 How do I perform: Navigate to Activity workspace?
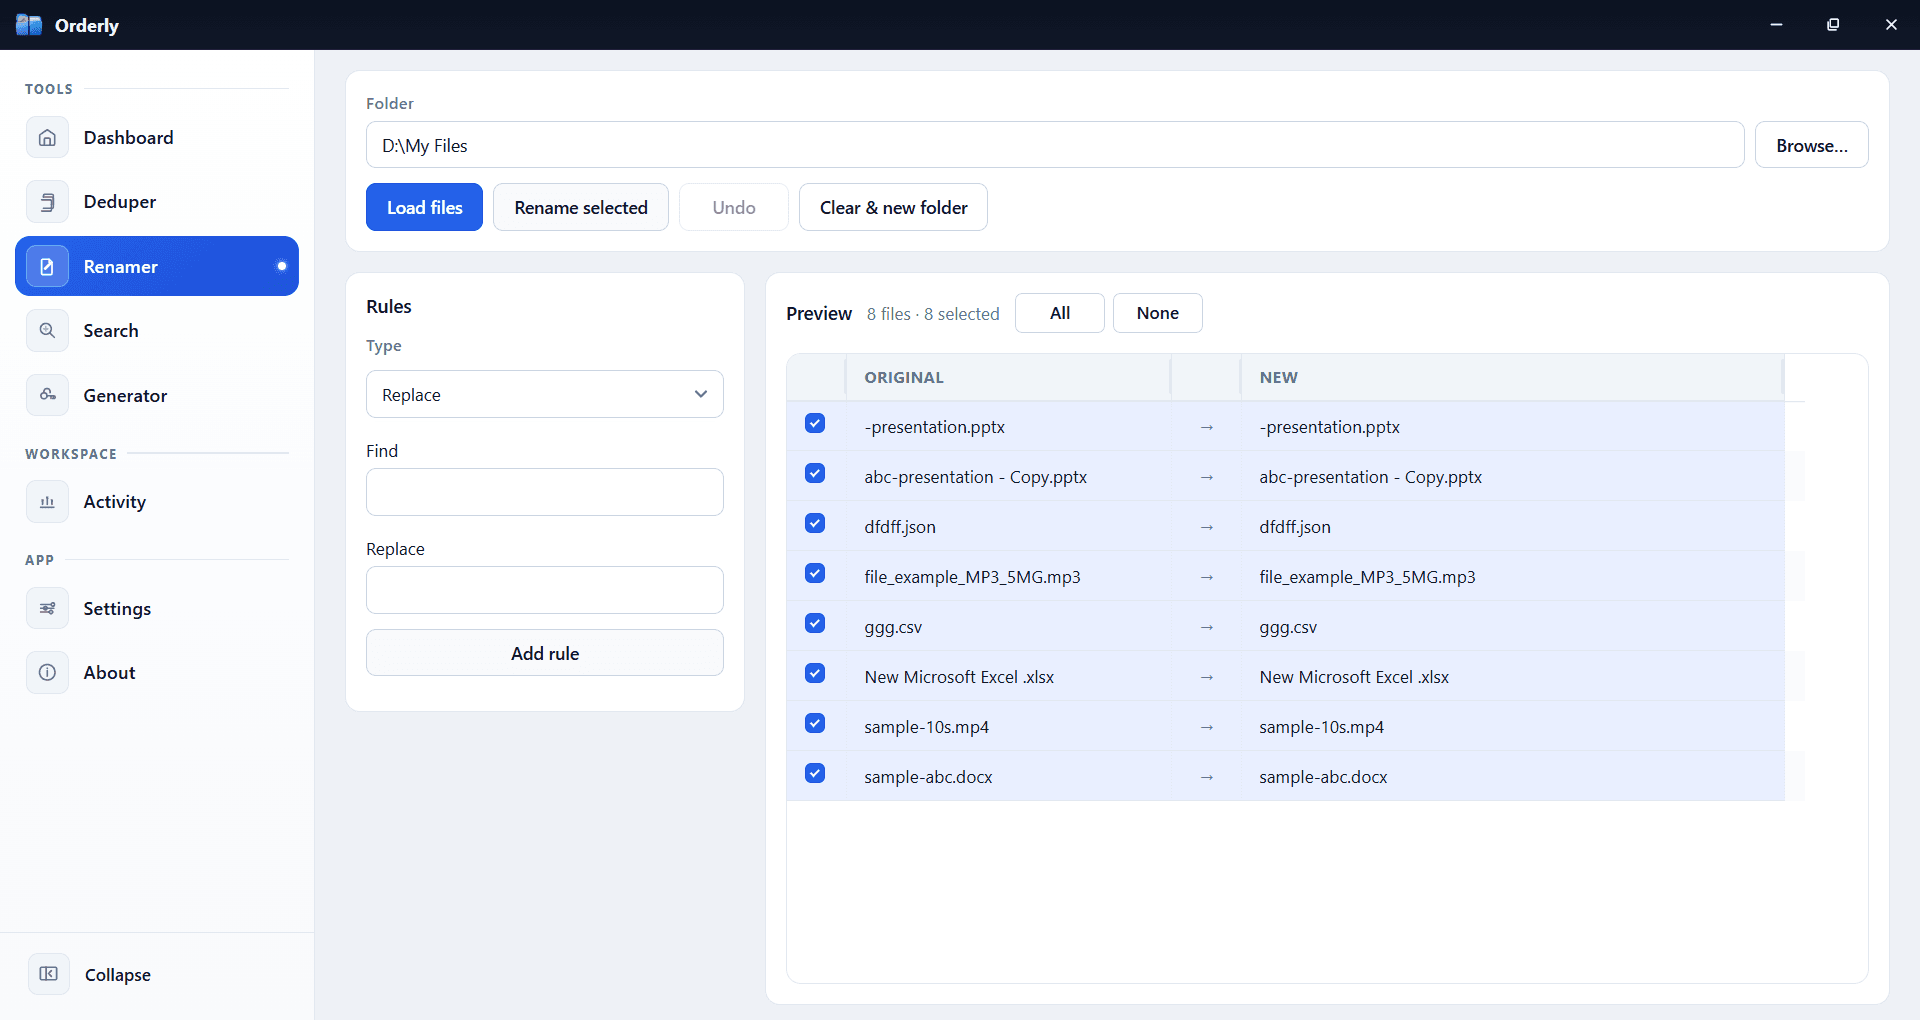pyautogui.click(x=157, y=502)
